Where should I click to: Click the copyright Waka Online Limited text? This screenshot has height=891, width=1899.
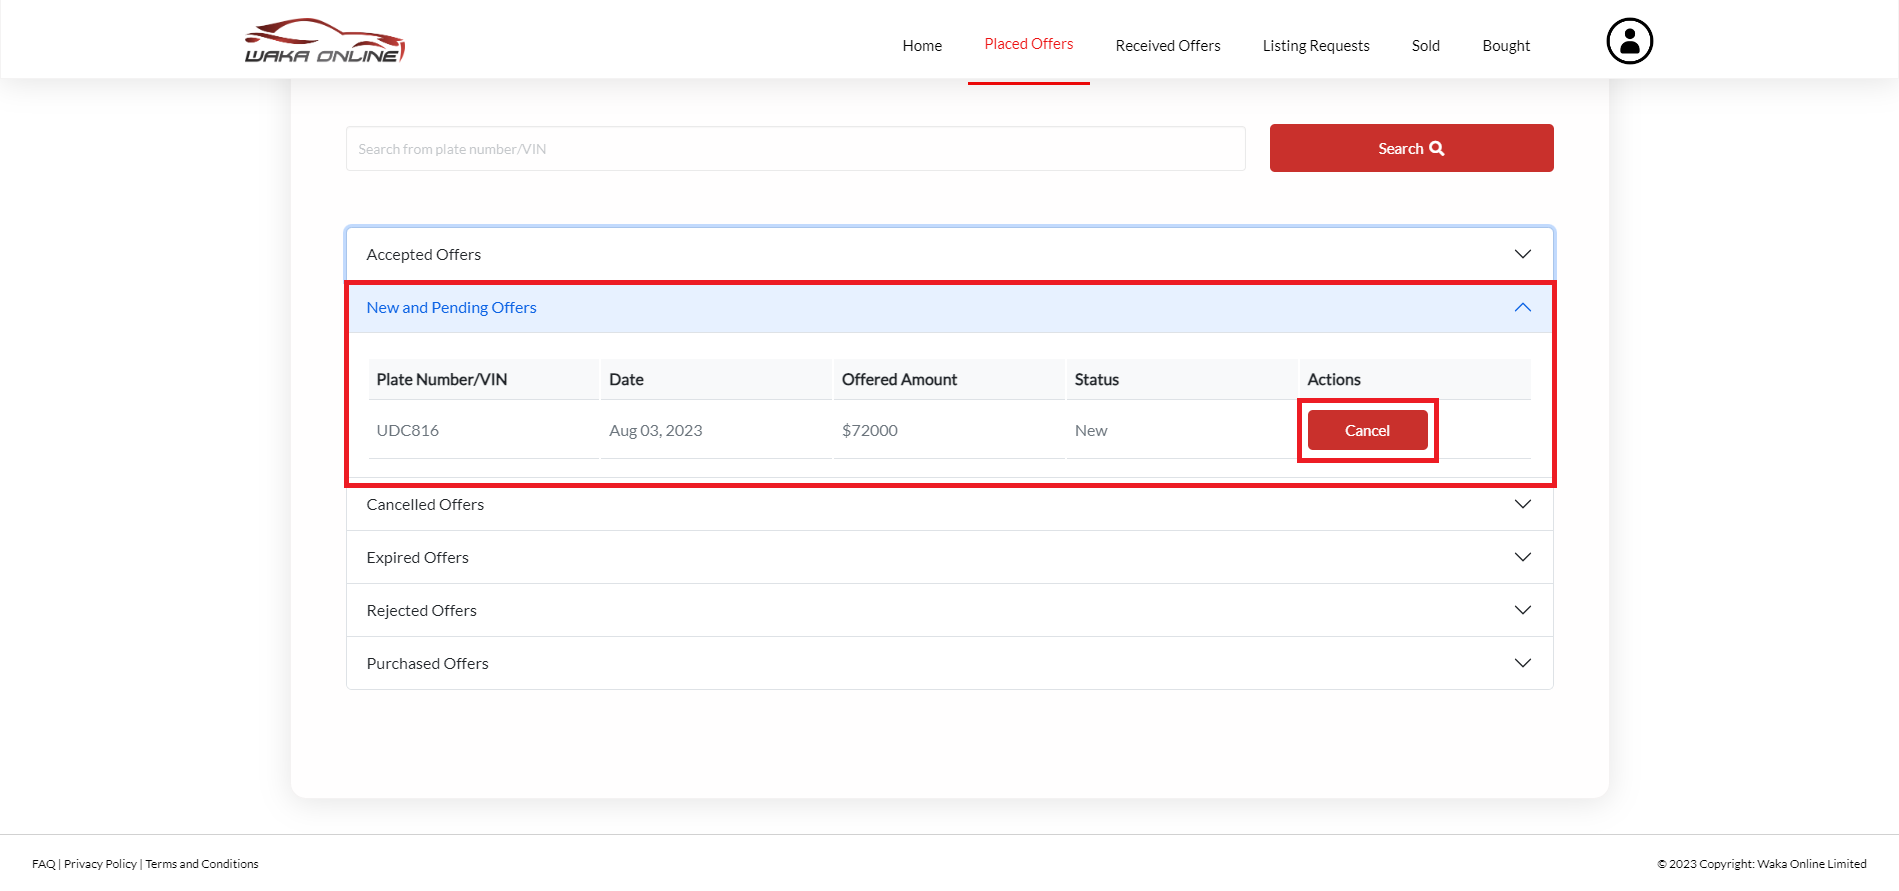pyautogui.click(x=1762, y=864)
